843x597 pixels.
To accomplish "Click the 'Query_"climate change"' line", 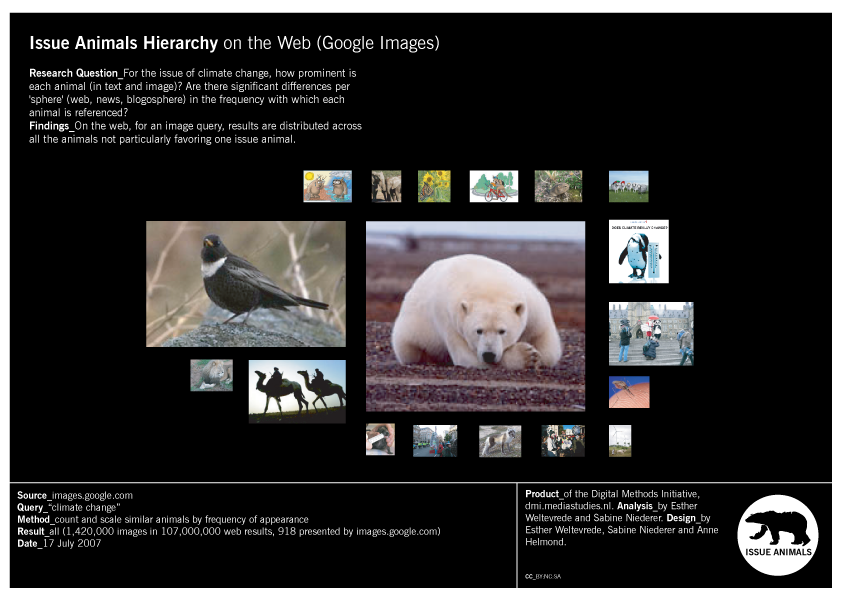I will (69, 507).
